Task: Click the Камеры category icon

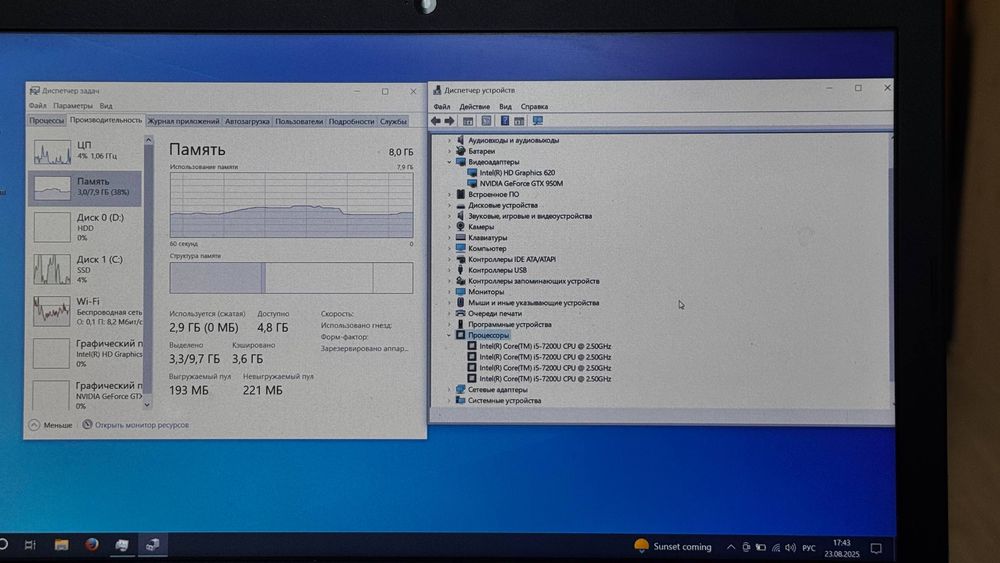Action: tap(460, 226)
